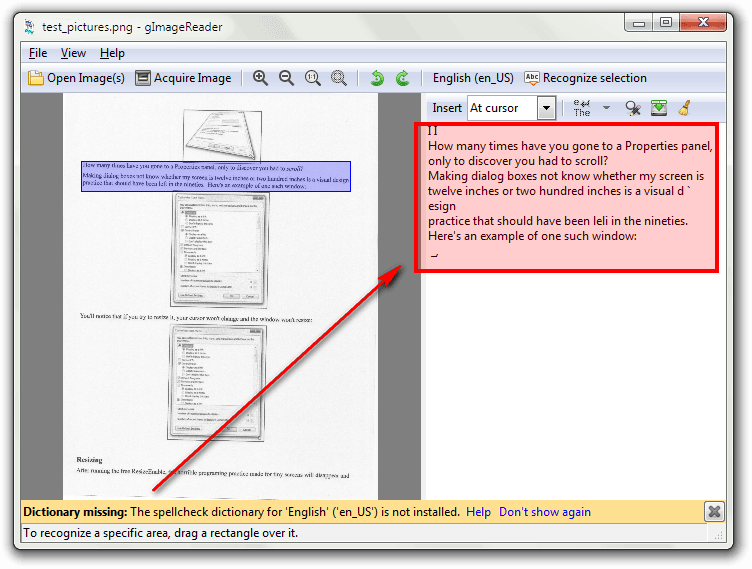Clear output text with broom icon
Image resolution: width=752 pixels, height=569 pixels.
(x=685, y=108)
